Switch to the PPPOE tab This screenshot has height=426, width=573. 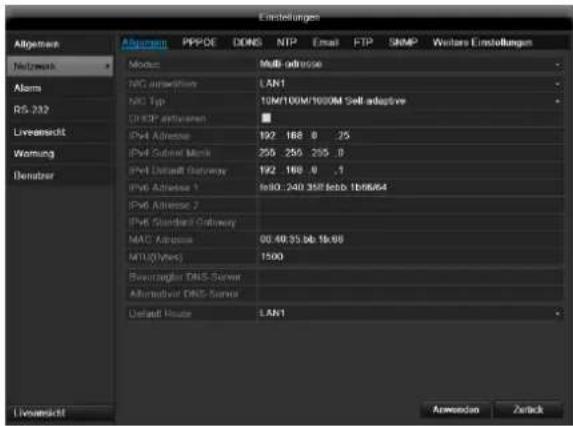[200, 42]
